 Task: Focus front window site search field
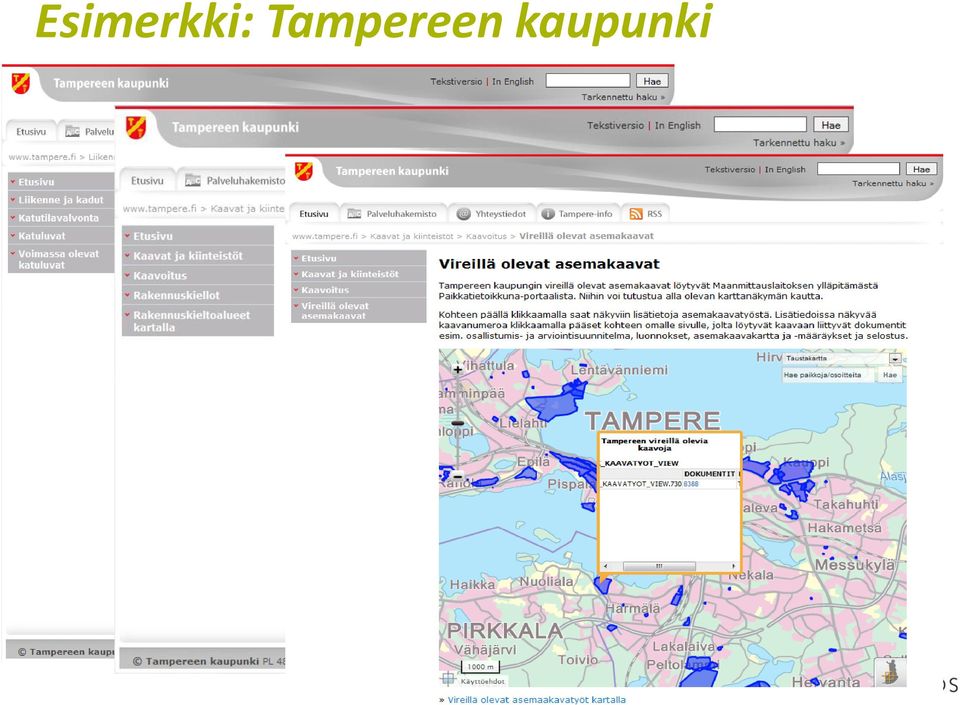tap(858, 169)
